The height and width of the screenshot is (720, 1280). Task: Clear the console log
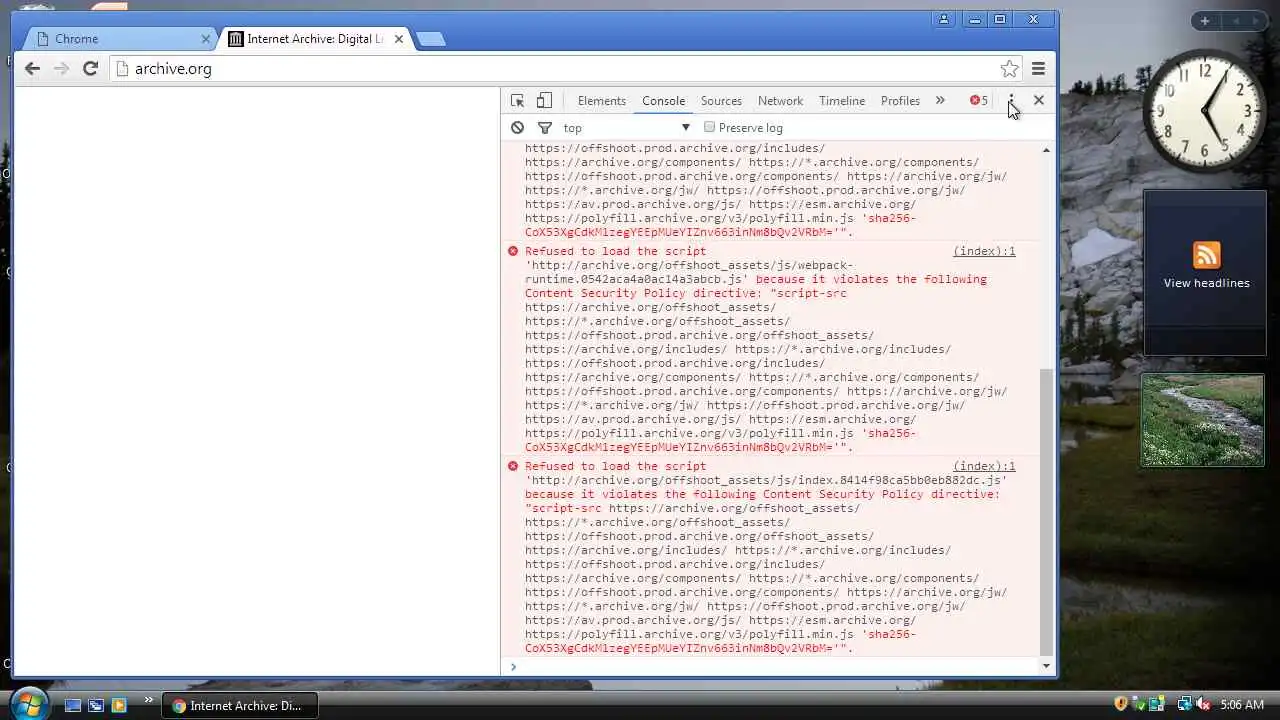click(517, 127)
